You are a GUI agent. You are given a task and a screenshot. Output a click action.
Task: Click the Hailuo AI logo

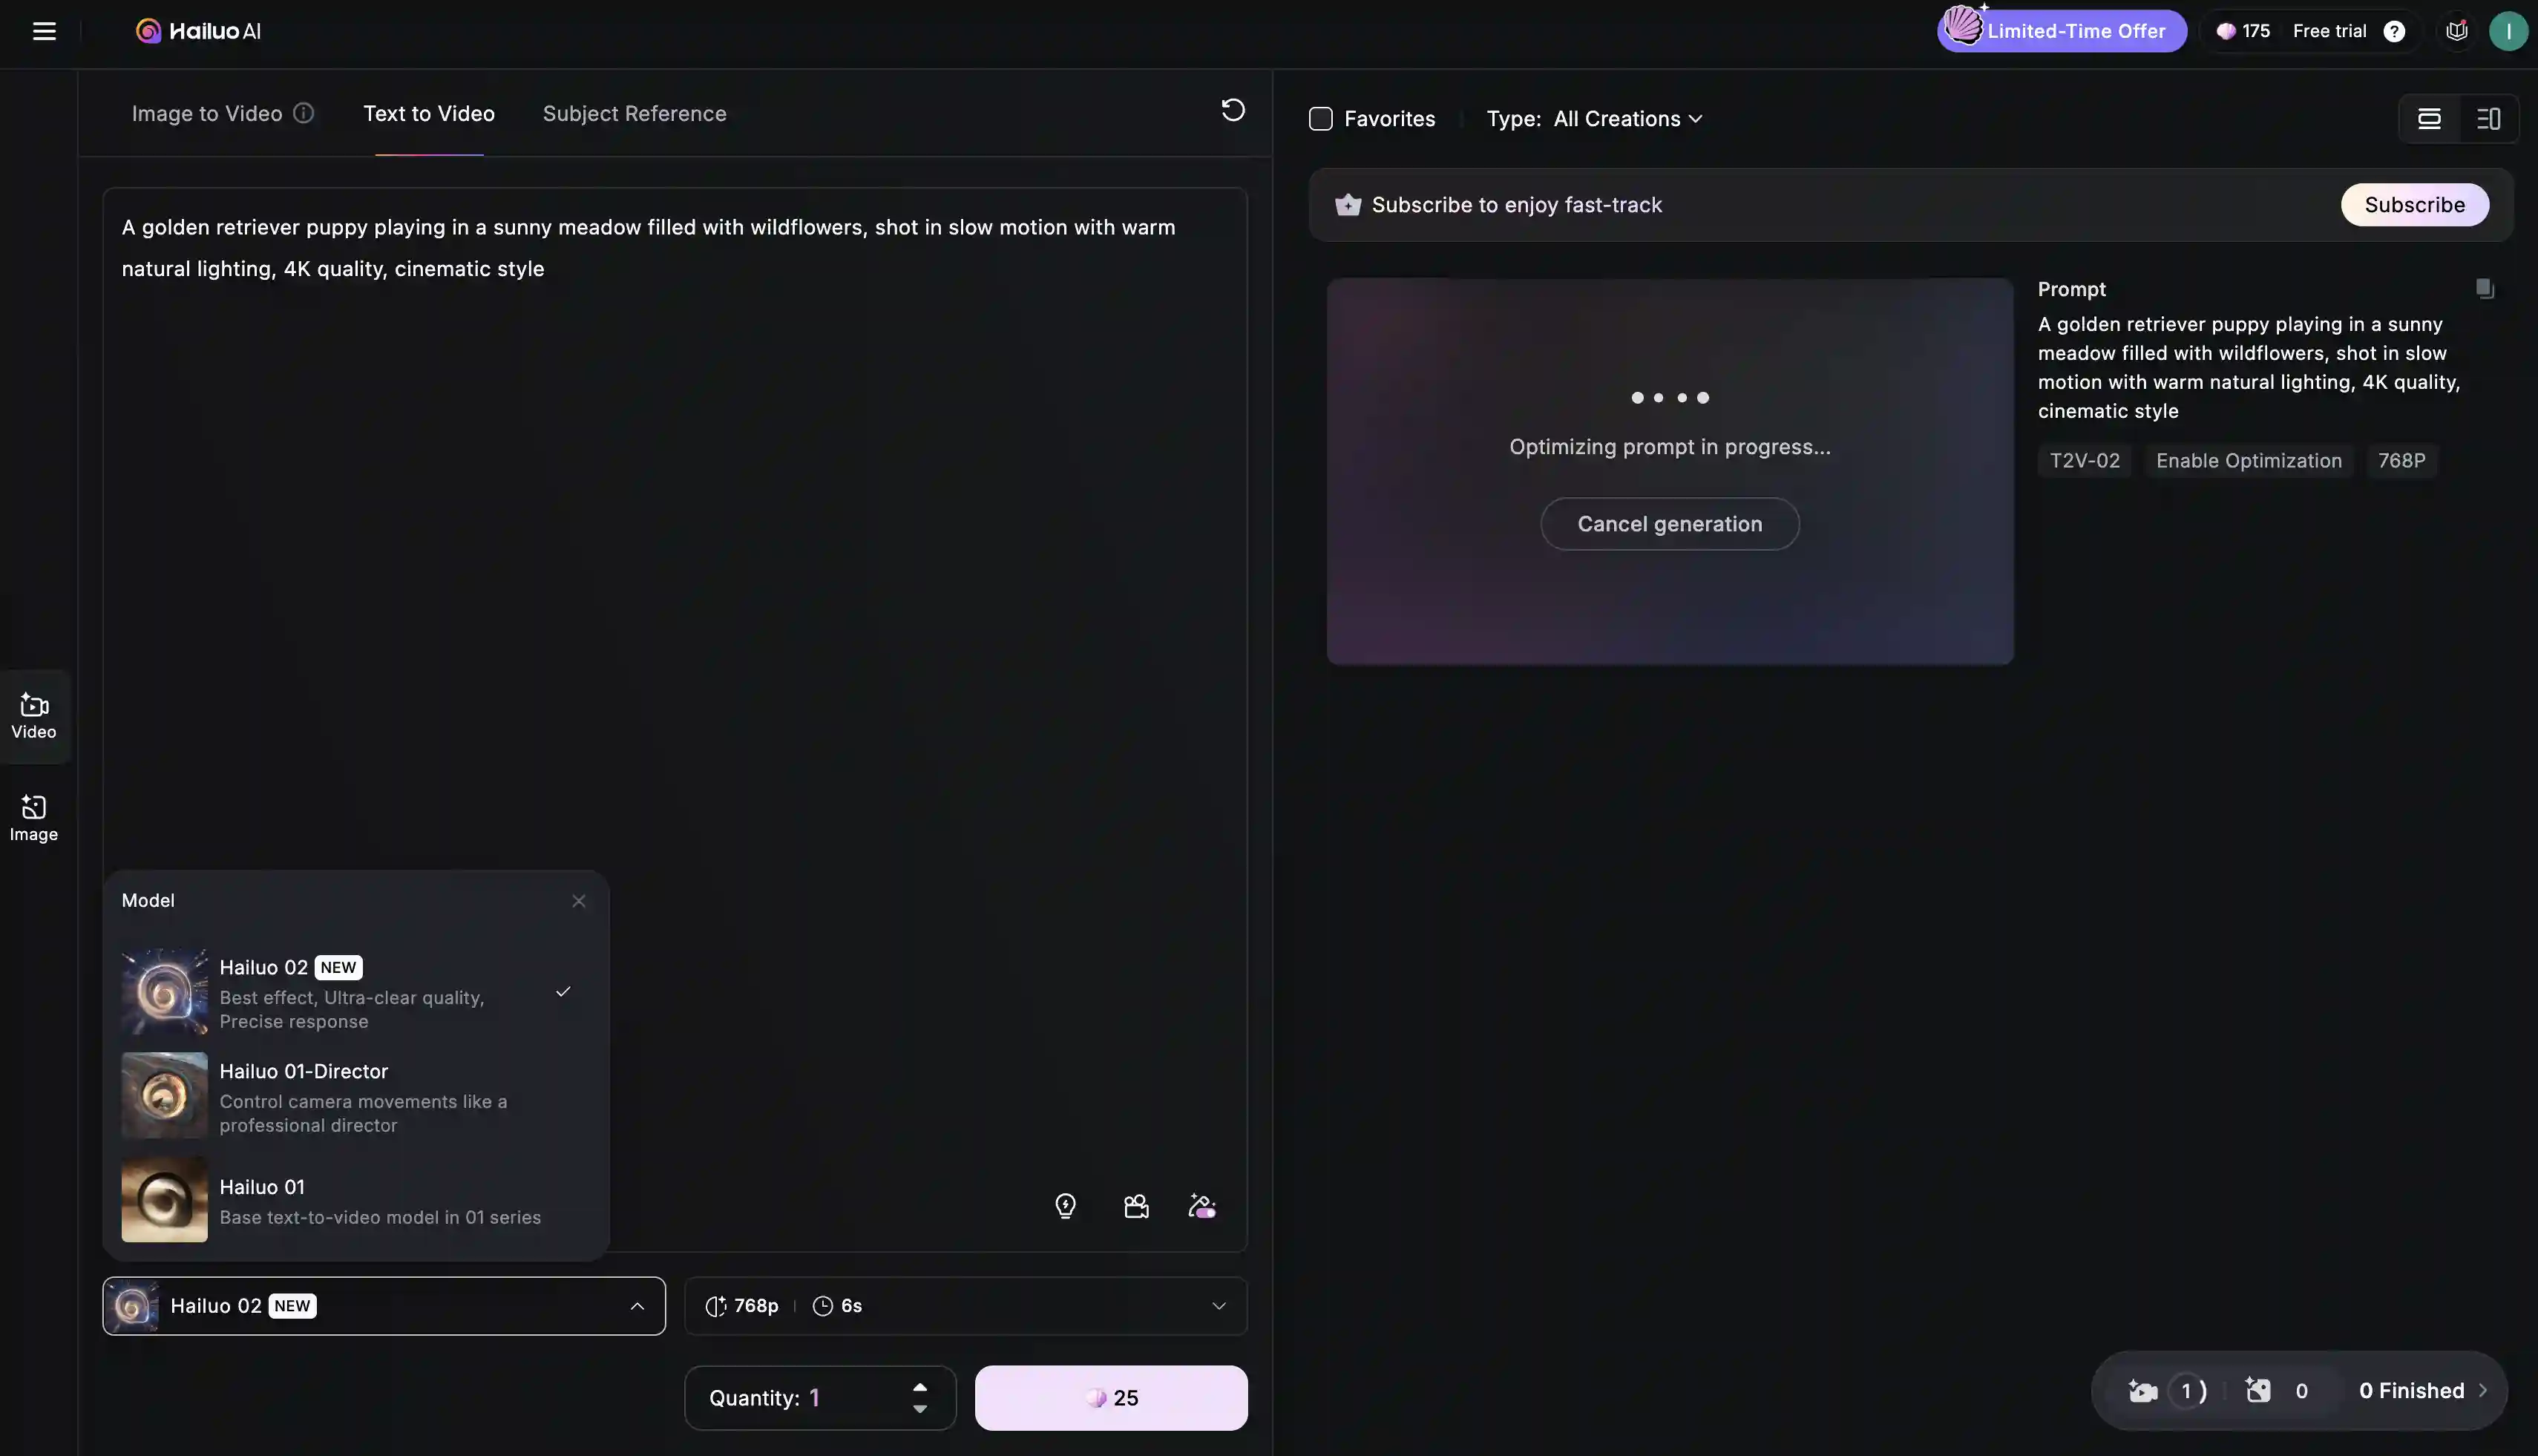[198, 31]
